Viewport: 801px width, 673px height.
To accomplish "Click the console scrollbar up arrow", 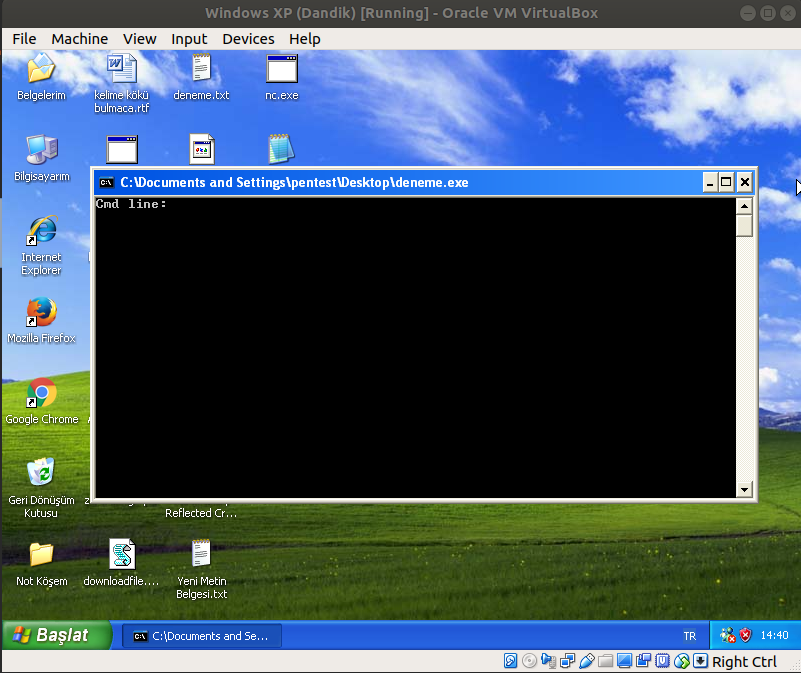I will (744, 205).
